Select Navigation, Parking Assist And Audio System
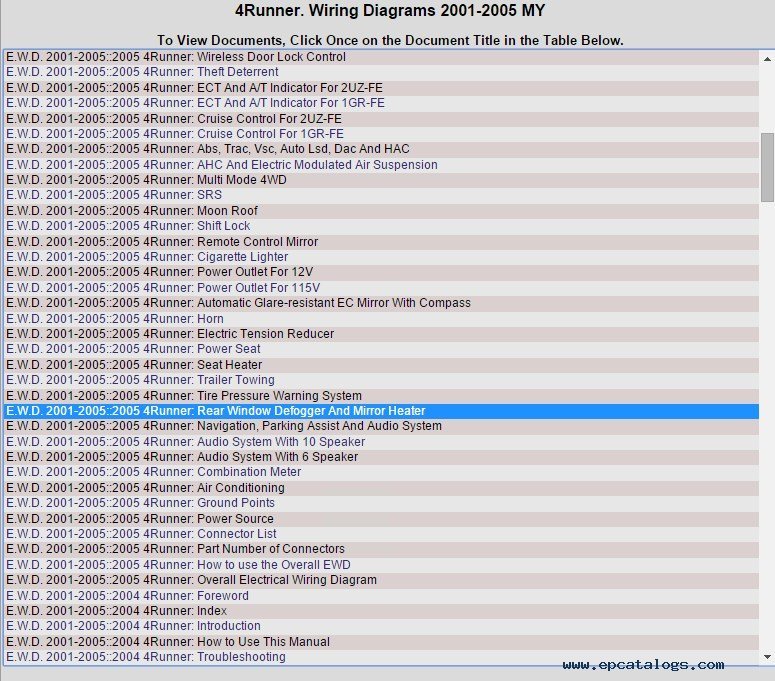 coord(381,426)
